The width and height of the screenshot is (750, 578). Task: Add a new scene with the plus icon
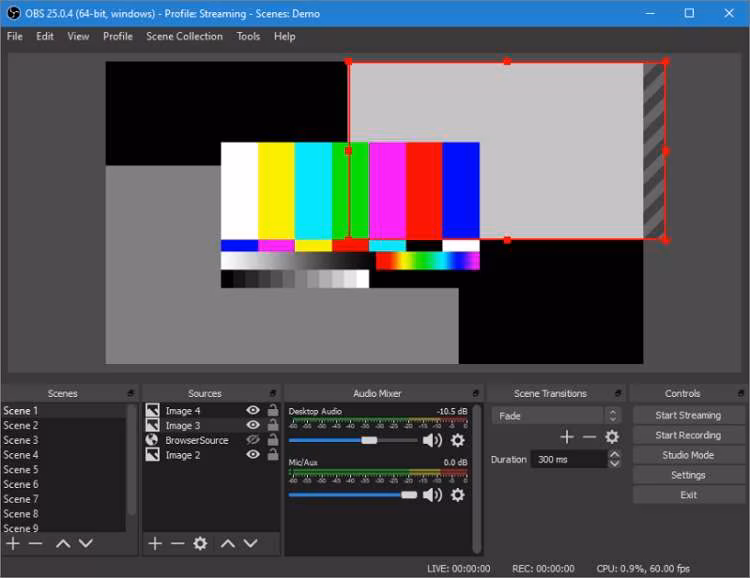(x=13, y=544)
